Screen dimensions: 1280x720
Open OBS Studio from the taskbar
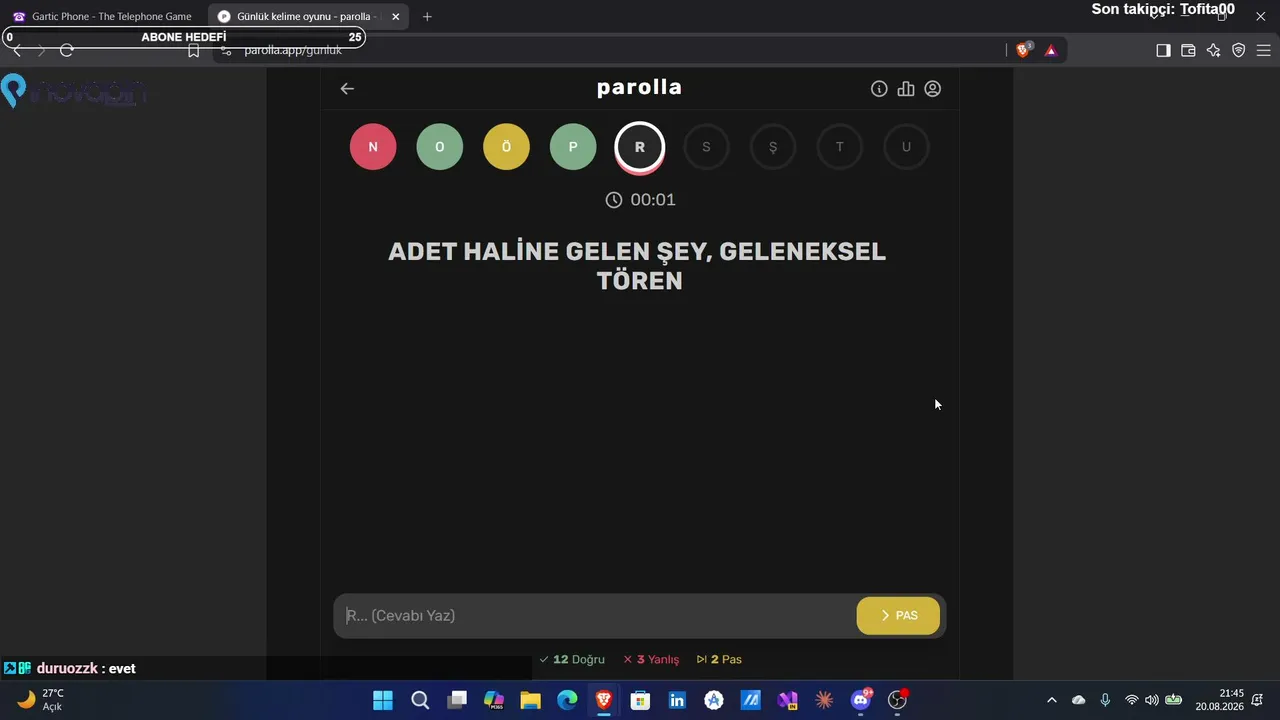click(898, 700)
